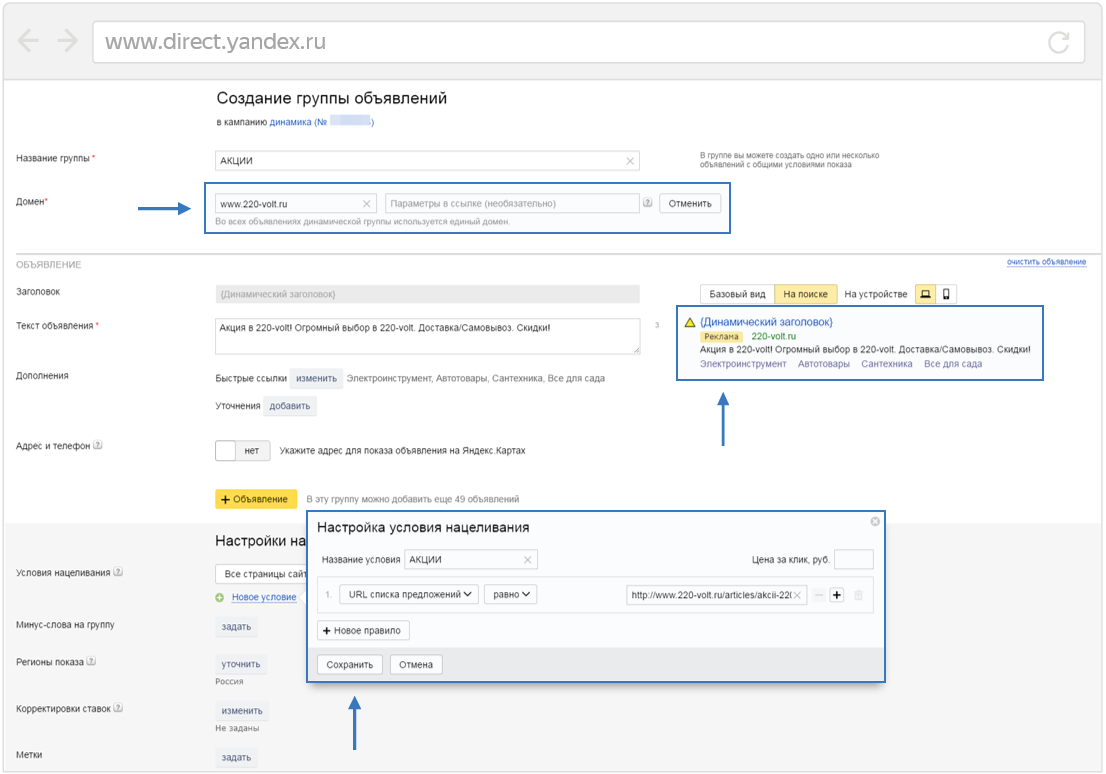Delete the rule with trash icon
This screenshot has height=774, width=1106.
858,595
